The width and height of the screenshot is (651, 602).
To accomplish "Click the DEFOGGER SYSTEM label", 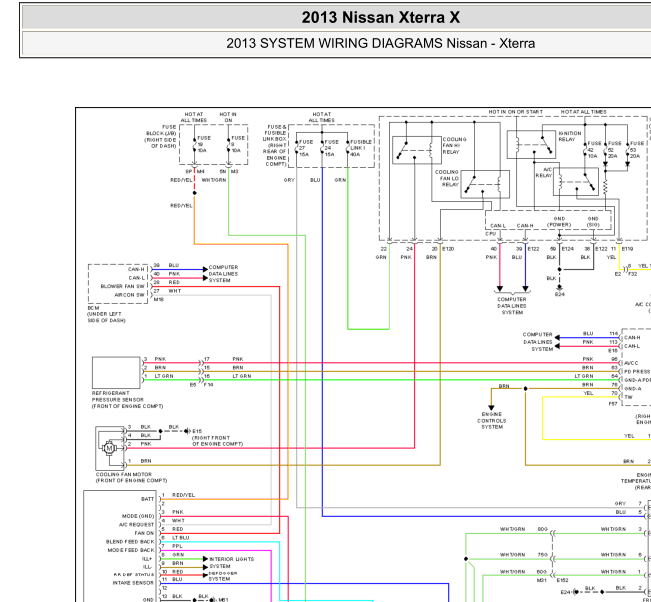I will [223, 576].
